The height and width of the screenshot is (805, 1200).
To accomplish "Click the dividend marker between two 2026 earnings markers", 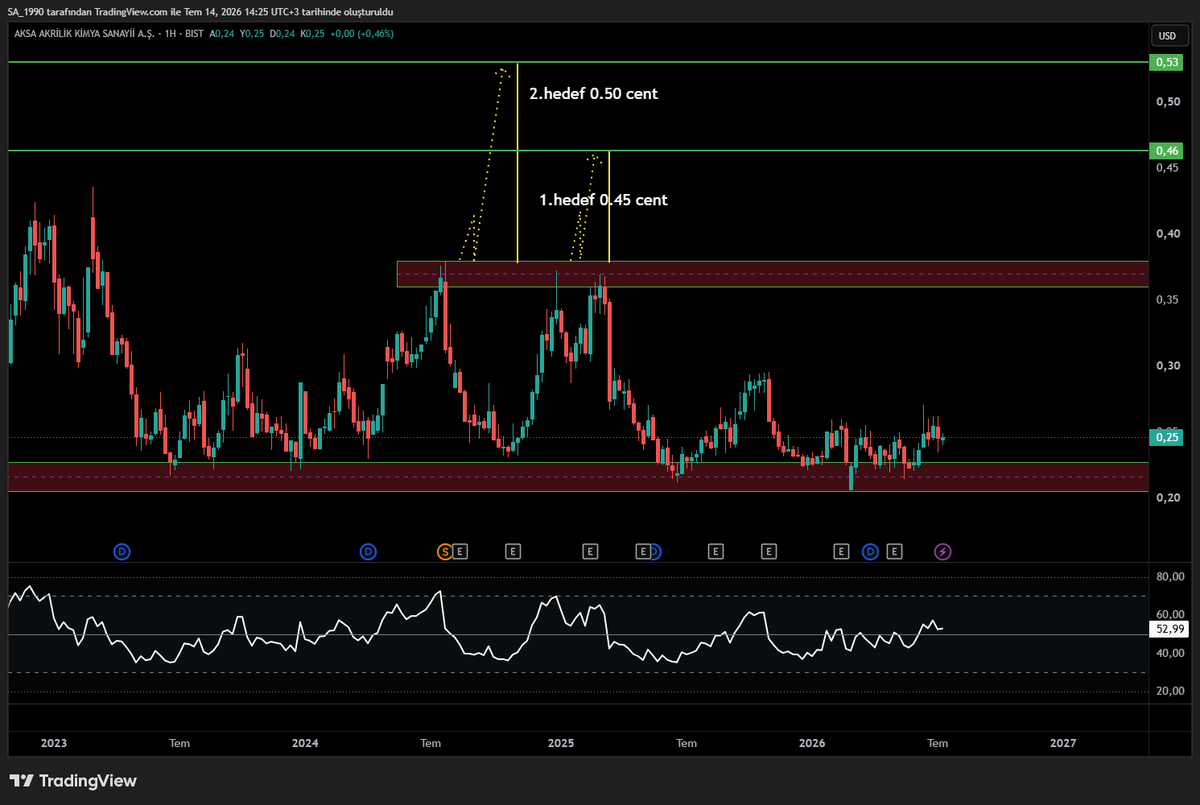I will click(870, 551).
